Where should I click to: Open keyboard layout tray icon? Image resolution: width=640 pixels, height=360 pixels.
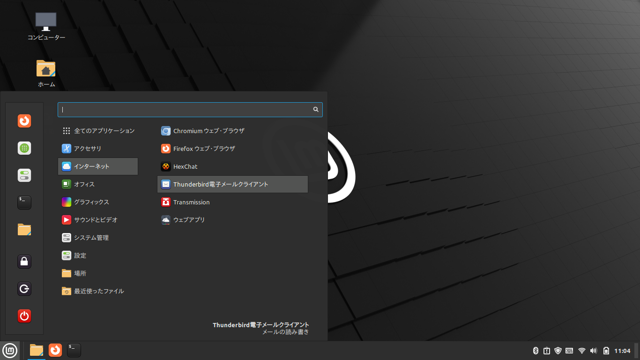569,351
